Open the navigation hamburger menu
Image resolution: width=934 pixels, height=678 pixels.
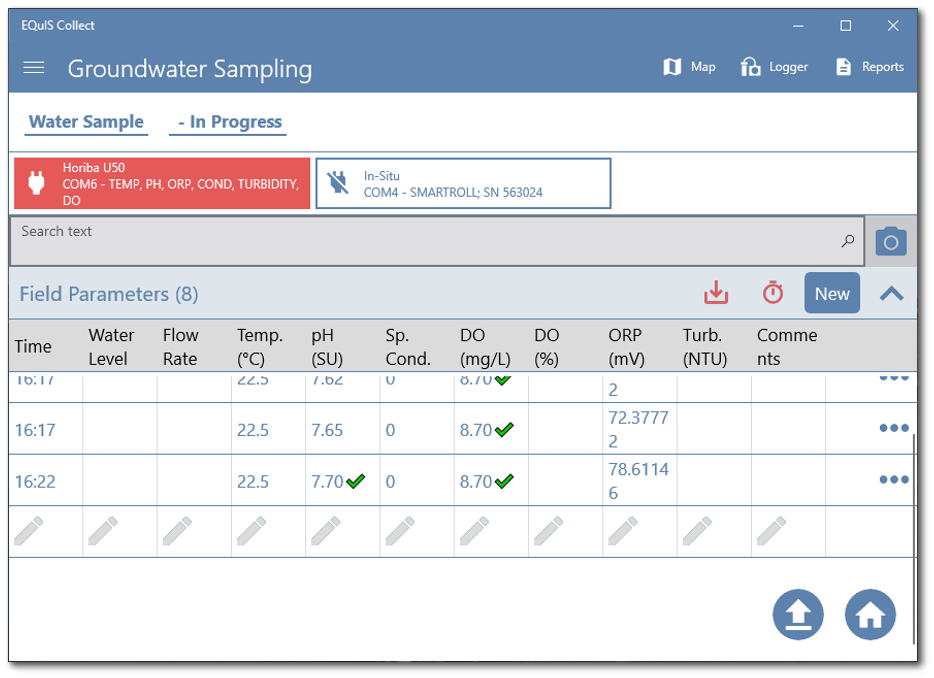click(33, 67)
